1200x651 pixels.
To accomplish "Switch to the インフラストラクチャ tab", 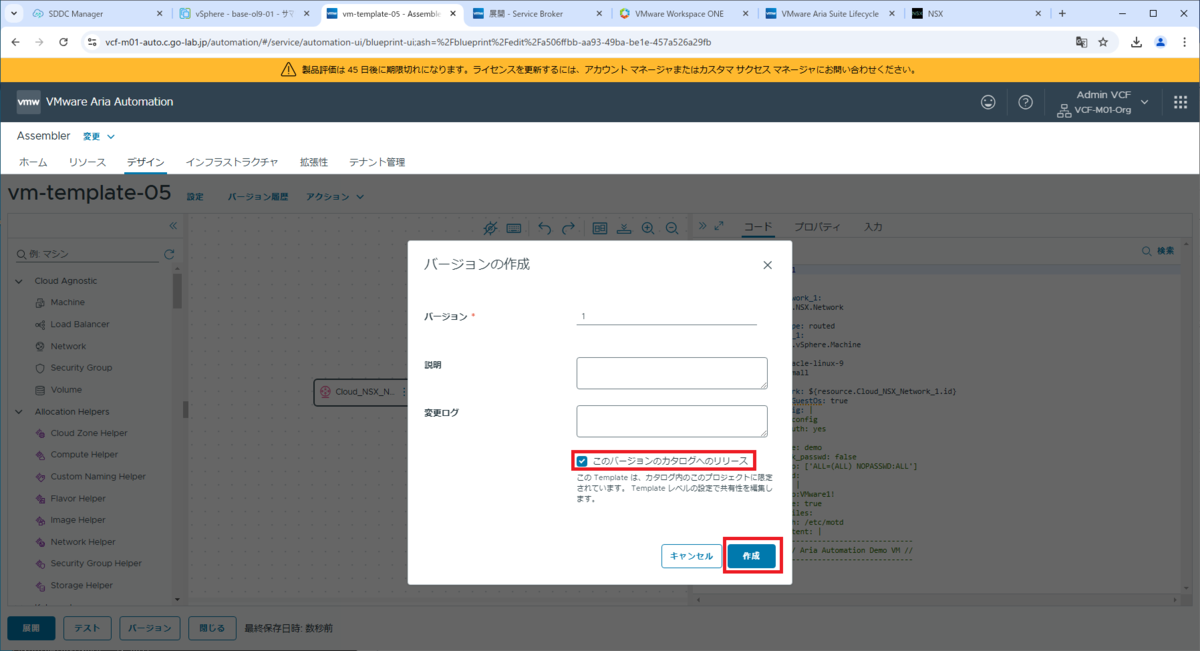I will [232, 162].
